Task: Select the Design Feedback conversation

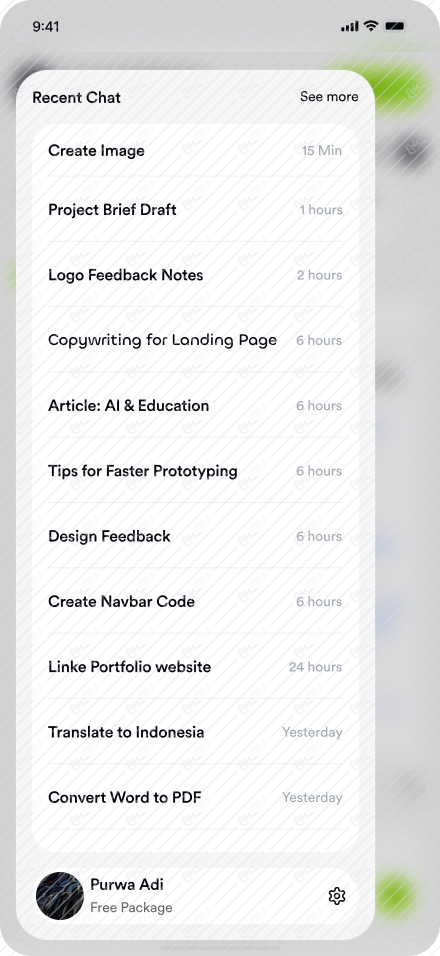Action: [195, 537]
